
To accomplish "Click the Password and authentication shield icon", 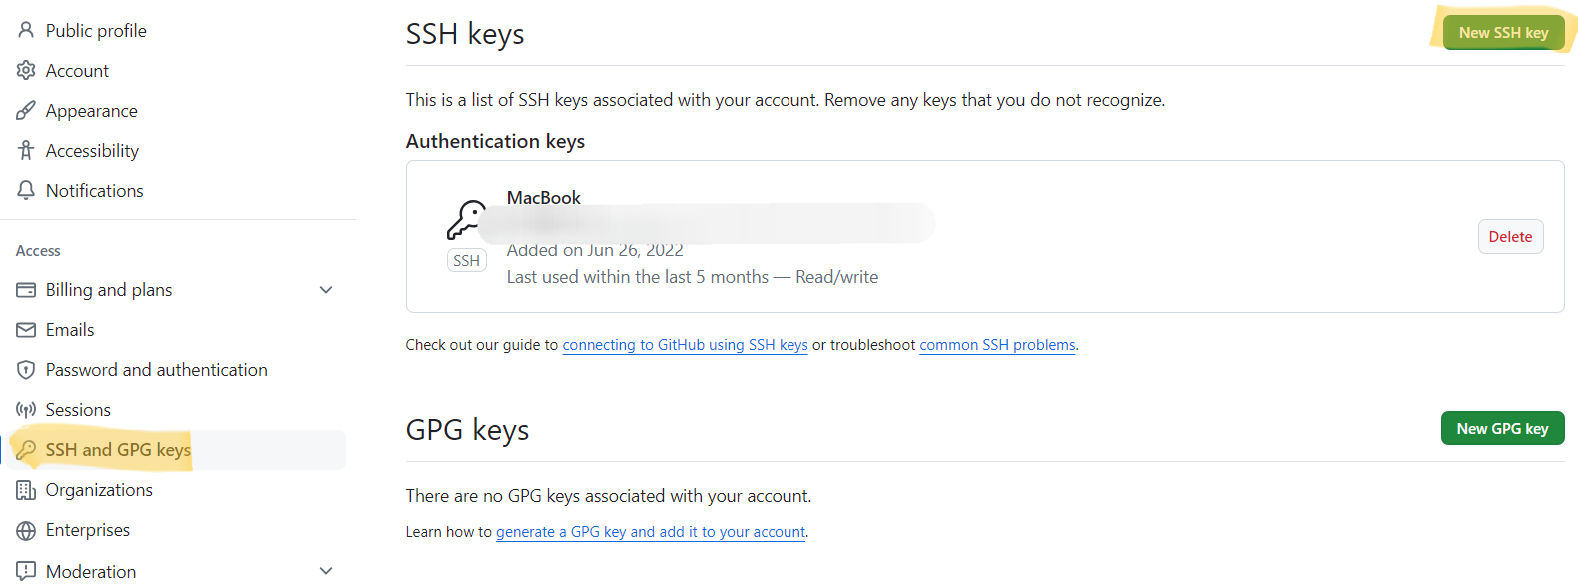I will [x=26, y=370].
